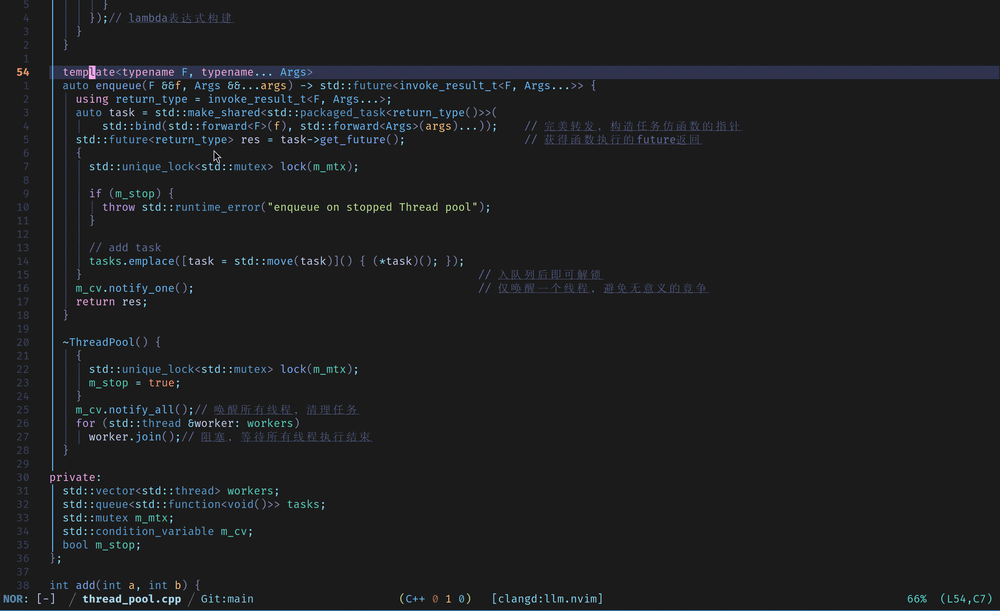Click 'm_cv.notify_all();' statement

pos(135,409)
